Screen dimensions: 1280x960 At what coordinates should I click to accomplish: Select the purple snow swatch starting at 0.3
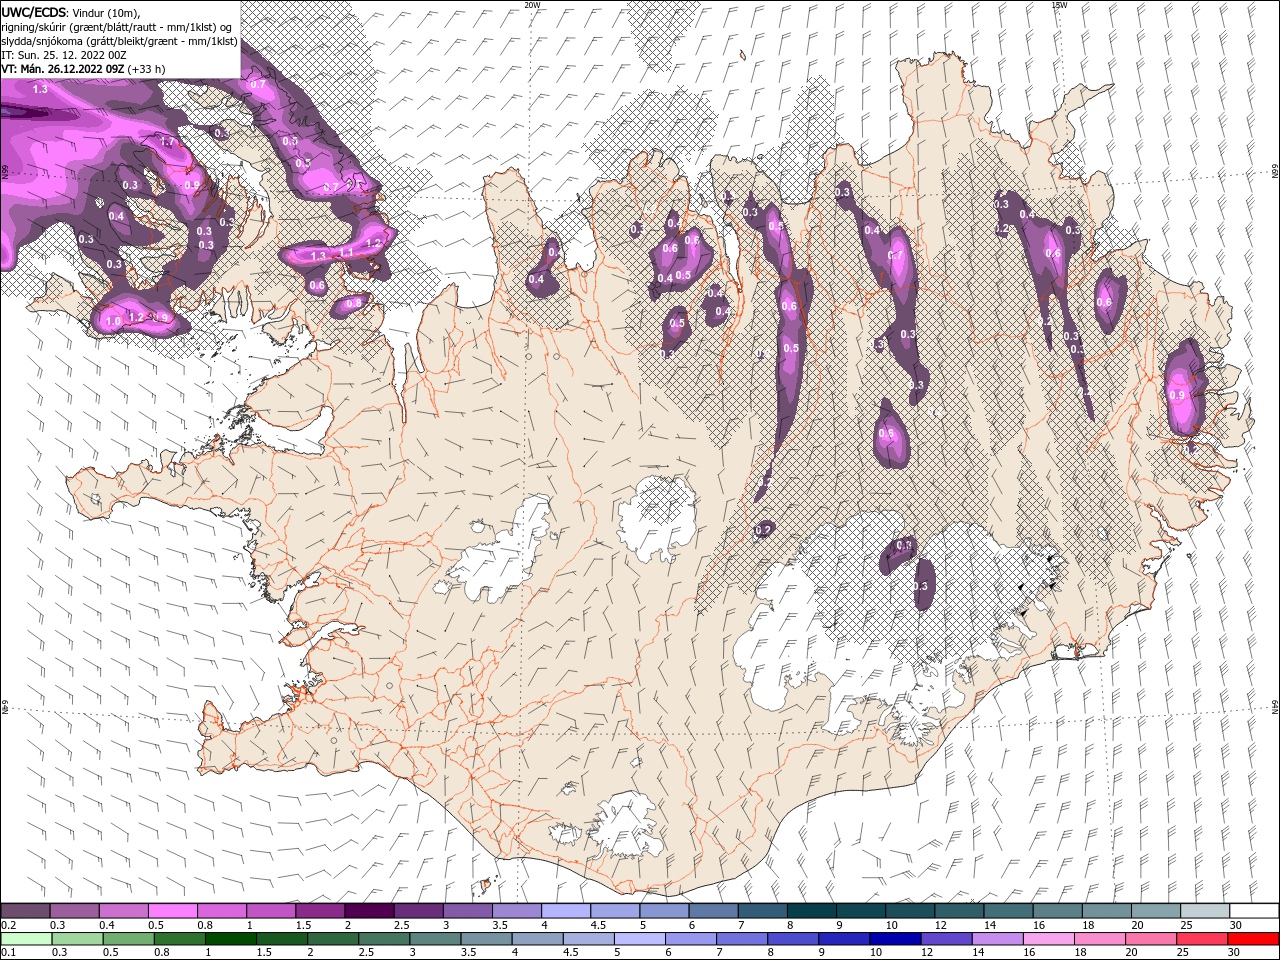(x=74, y=911)
